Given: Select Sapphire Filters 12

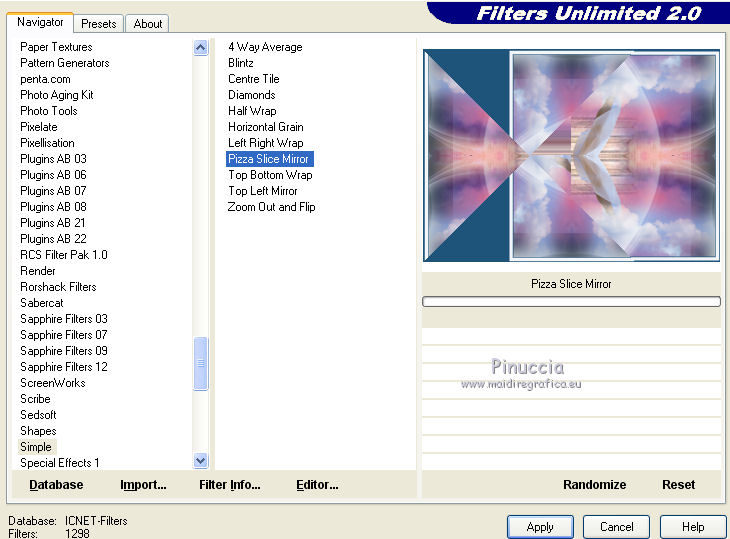Looking at the screenshot, I should 64,367.
